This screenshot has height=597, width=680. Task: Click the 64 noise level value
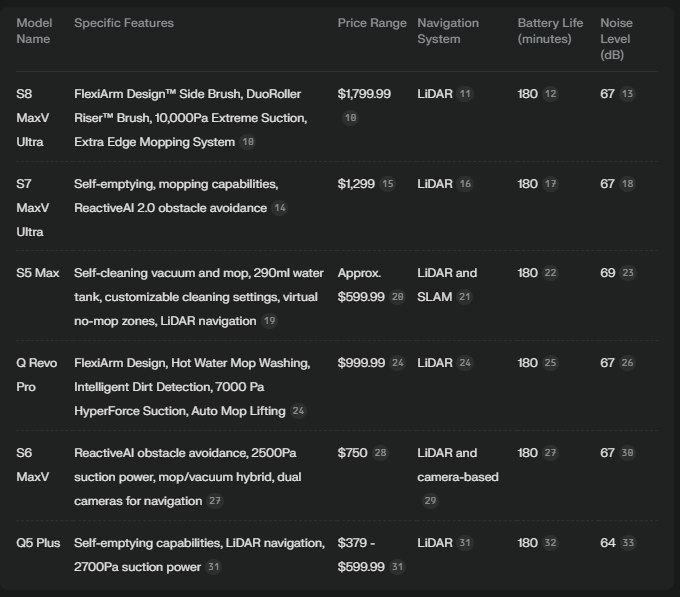point(608,543)
